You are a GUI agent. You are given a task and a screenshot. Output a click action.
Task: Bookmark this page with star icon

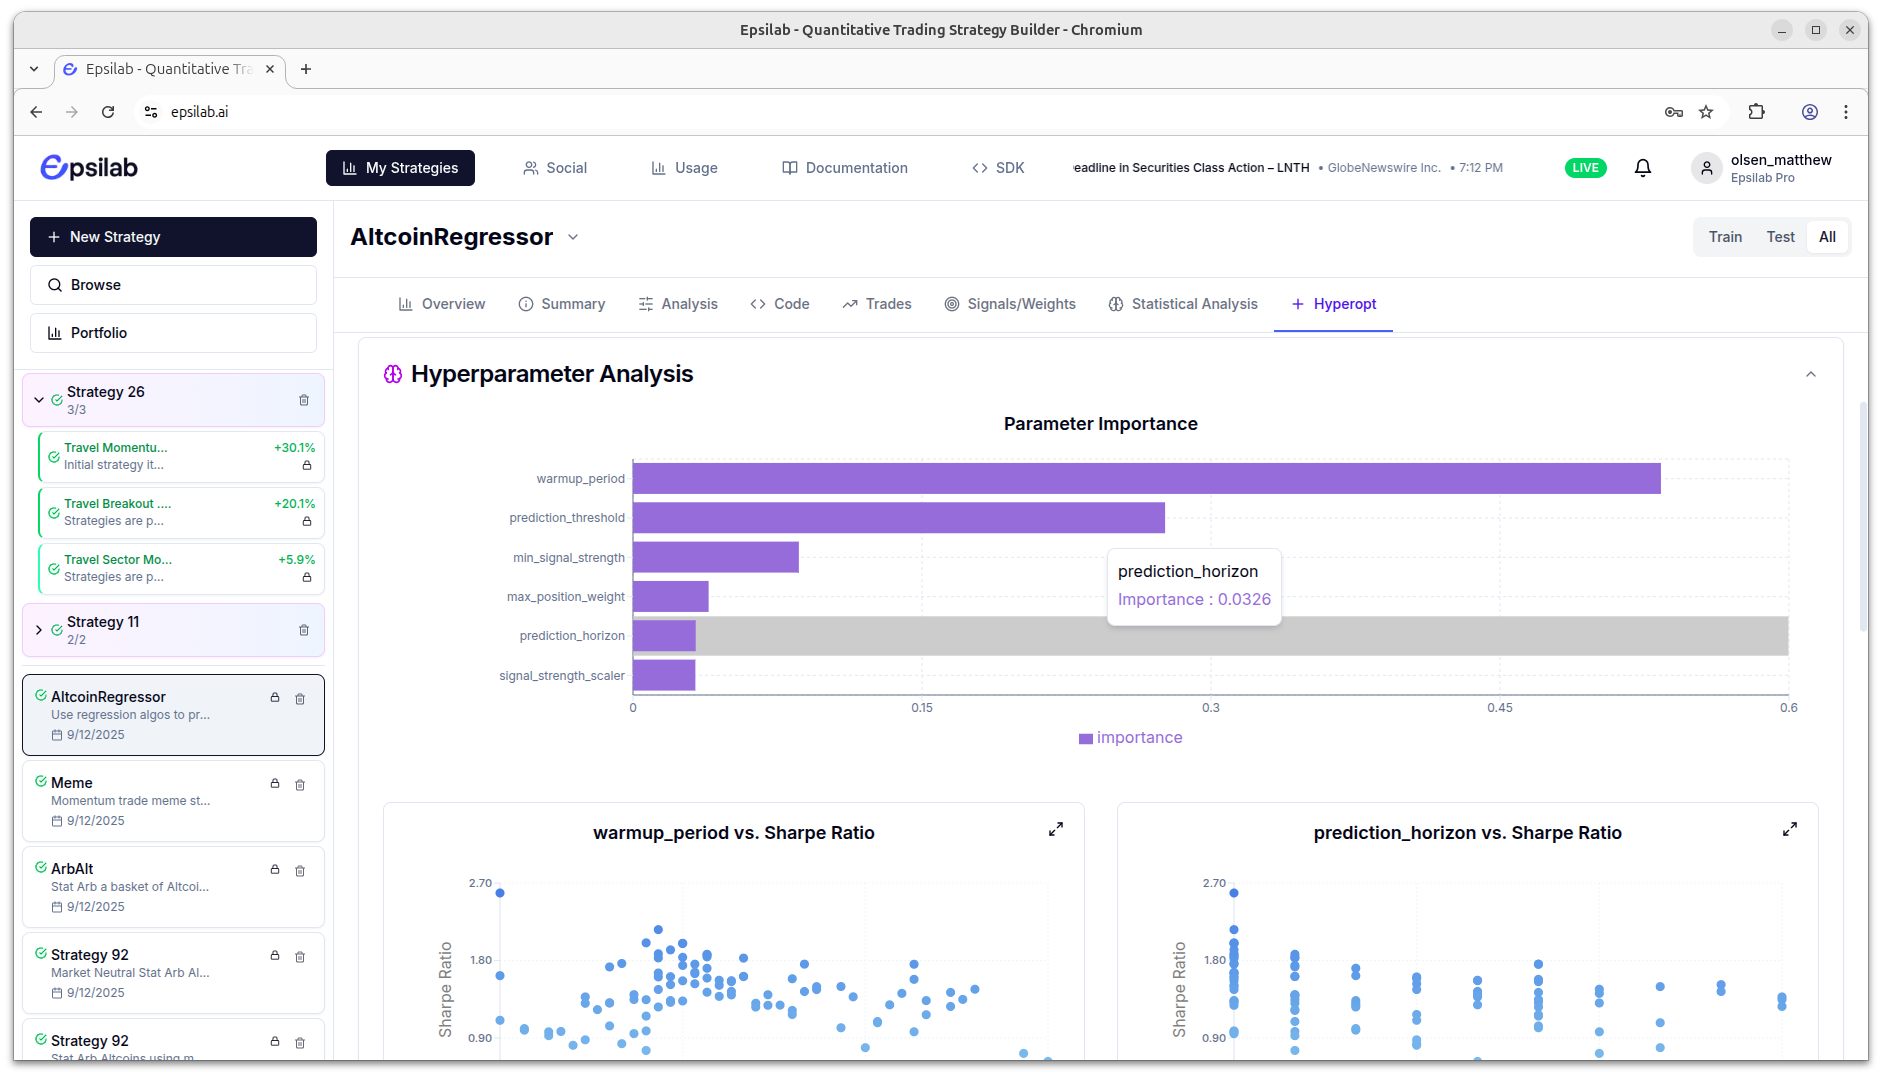1706,112
